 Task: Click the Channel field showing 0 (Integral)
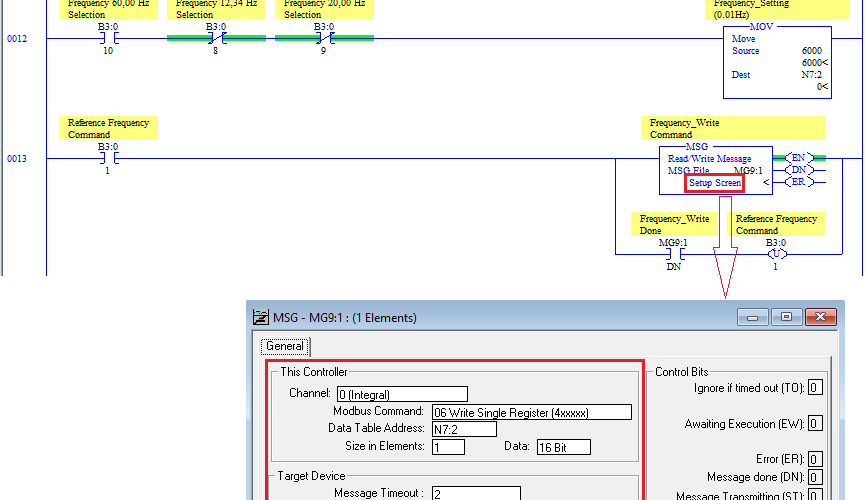click(402, 394)
